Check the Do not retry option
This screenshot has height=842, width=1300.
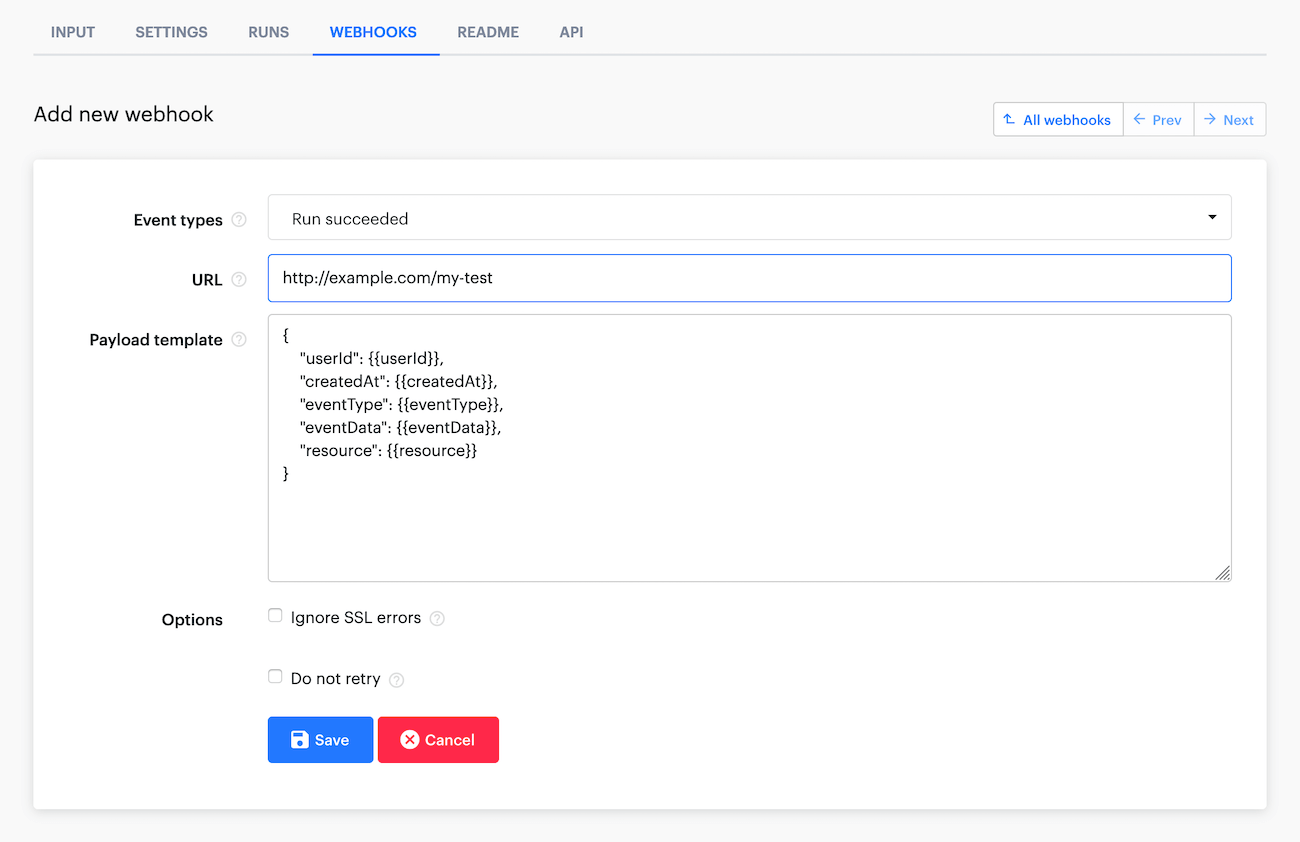(275, 676)
